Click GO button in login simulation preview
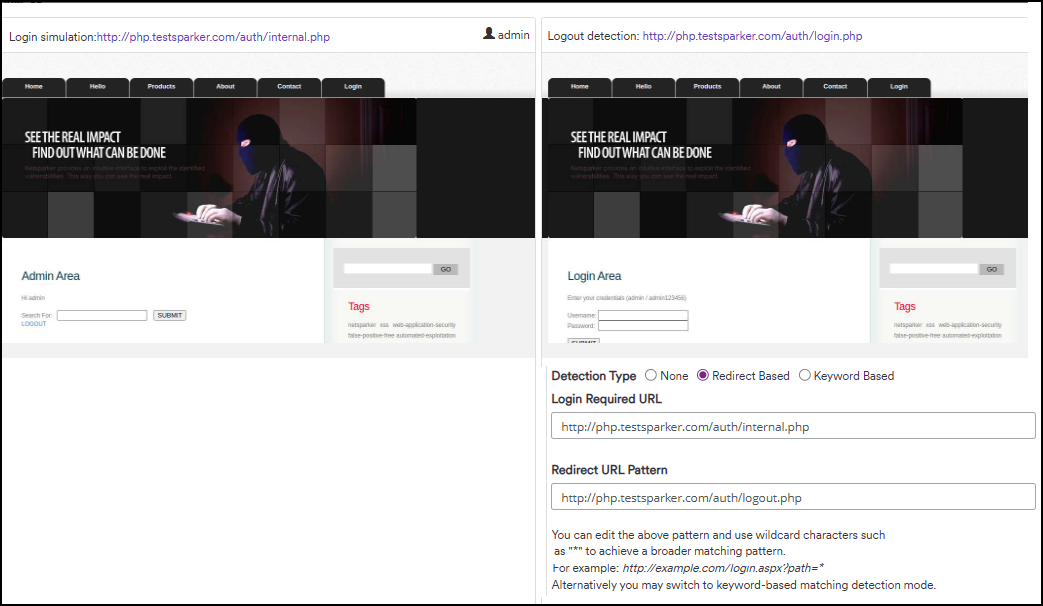 click(x=446, y=269)
